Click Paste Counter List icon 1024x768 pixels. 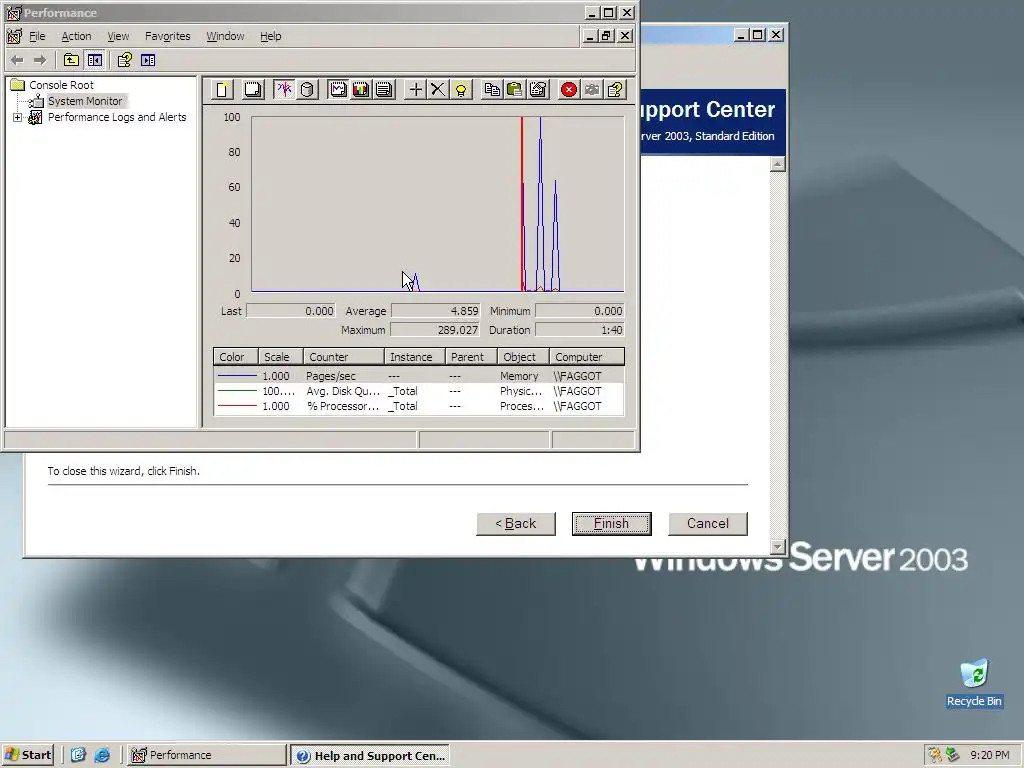[x=515, y=89]
